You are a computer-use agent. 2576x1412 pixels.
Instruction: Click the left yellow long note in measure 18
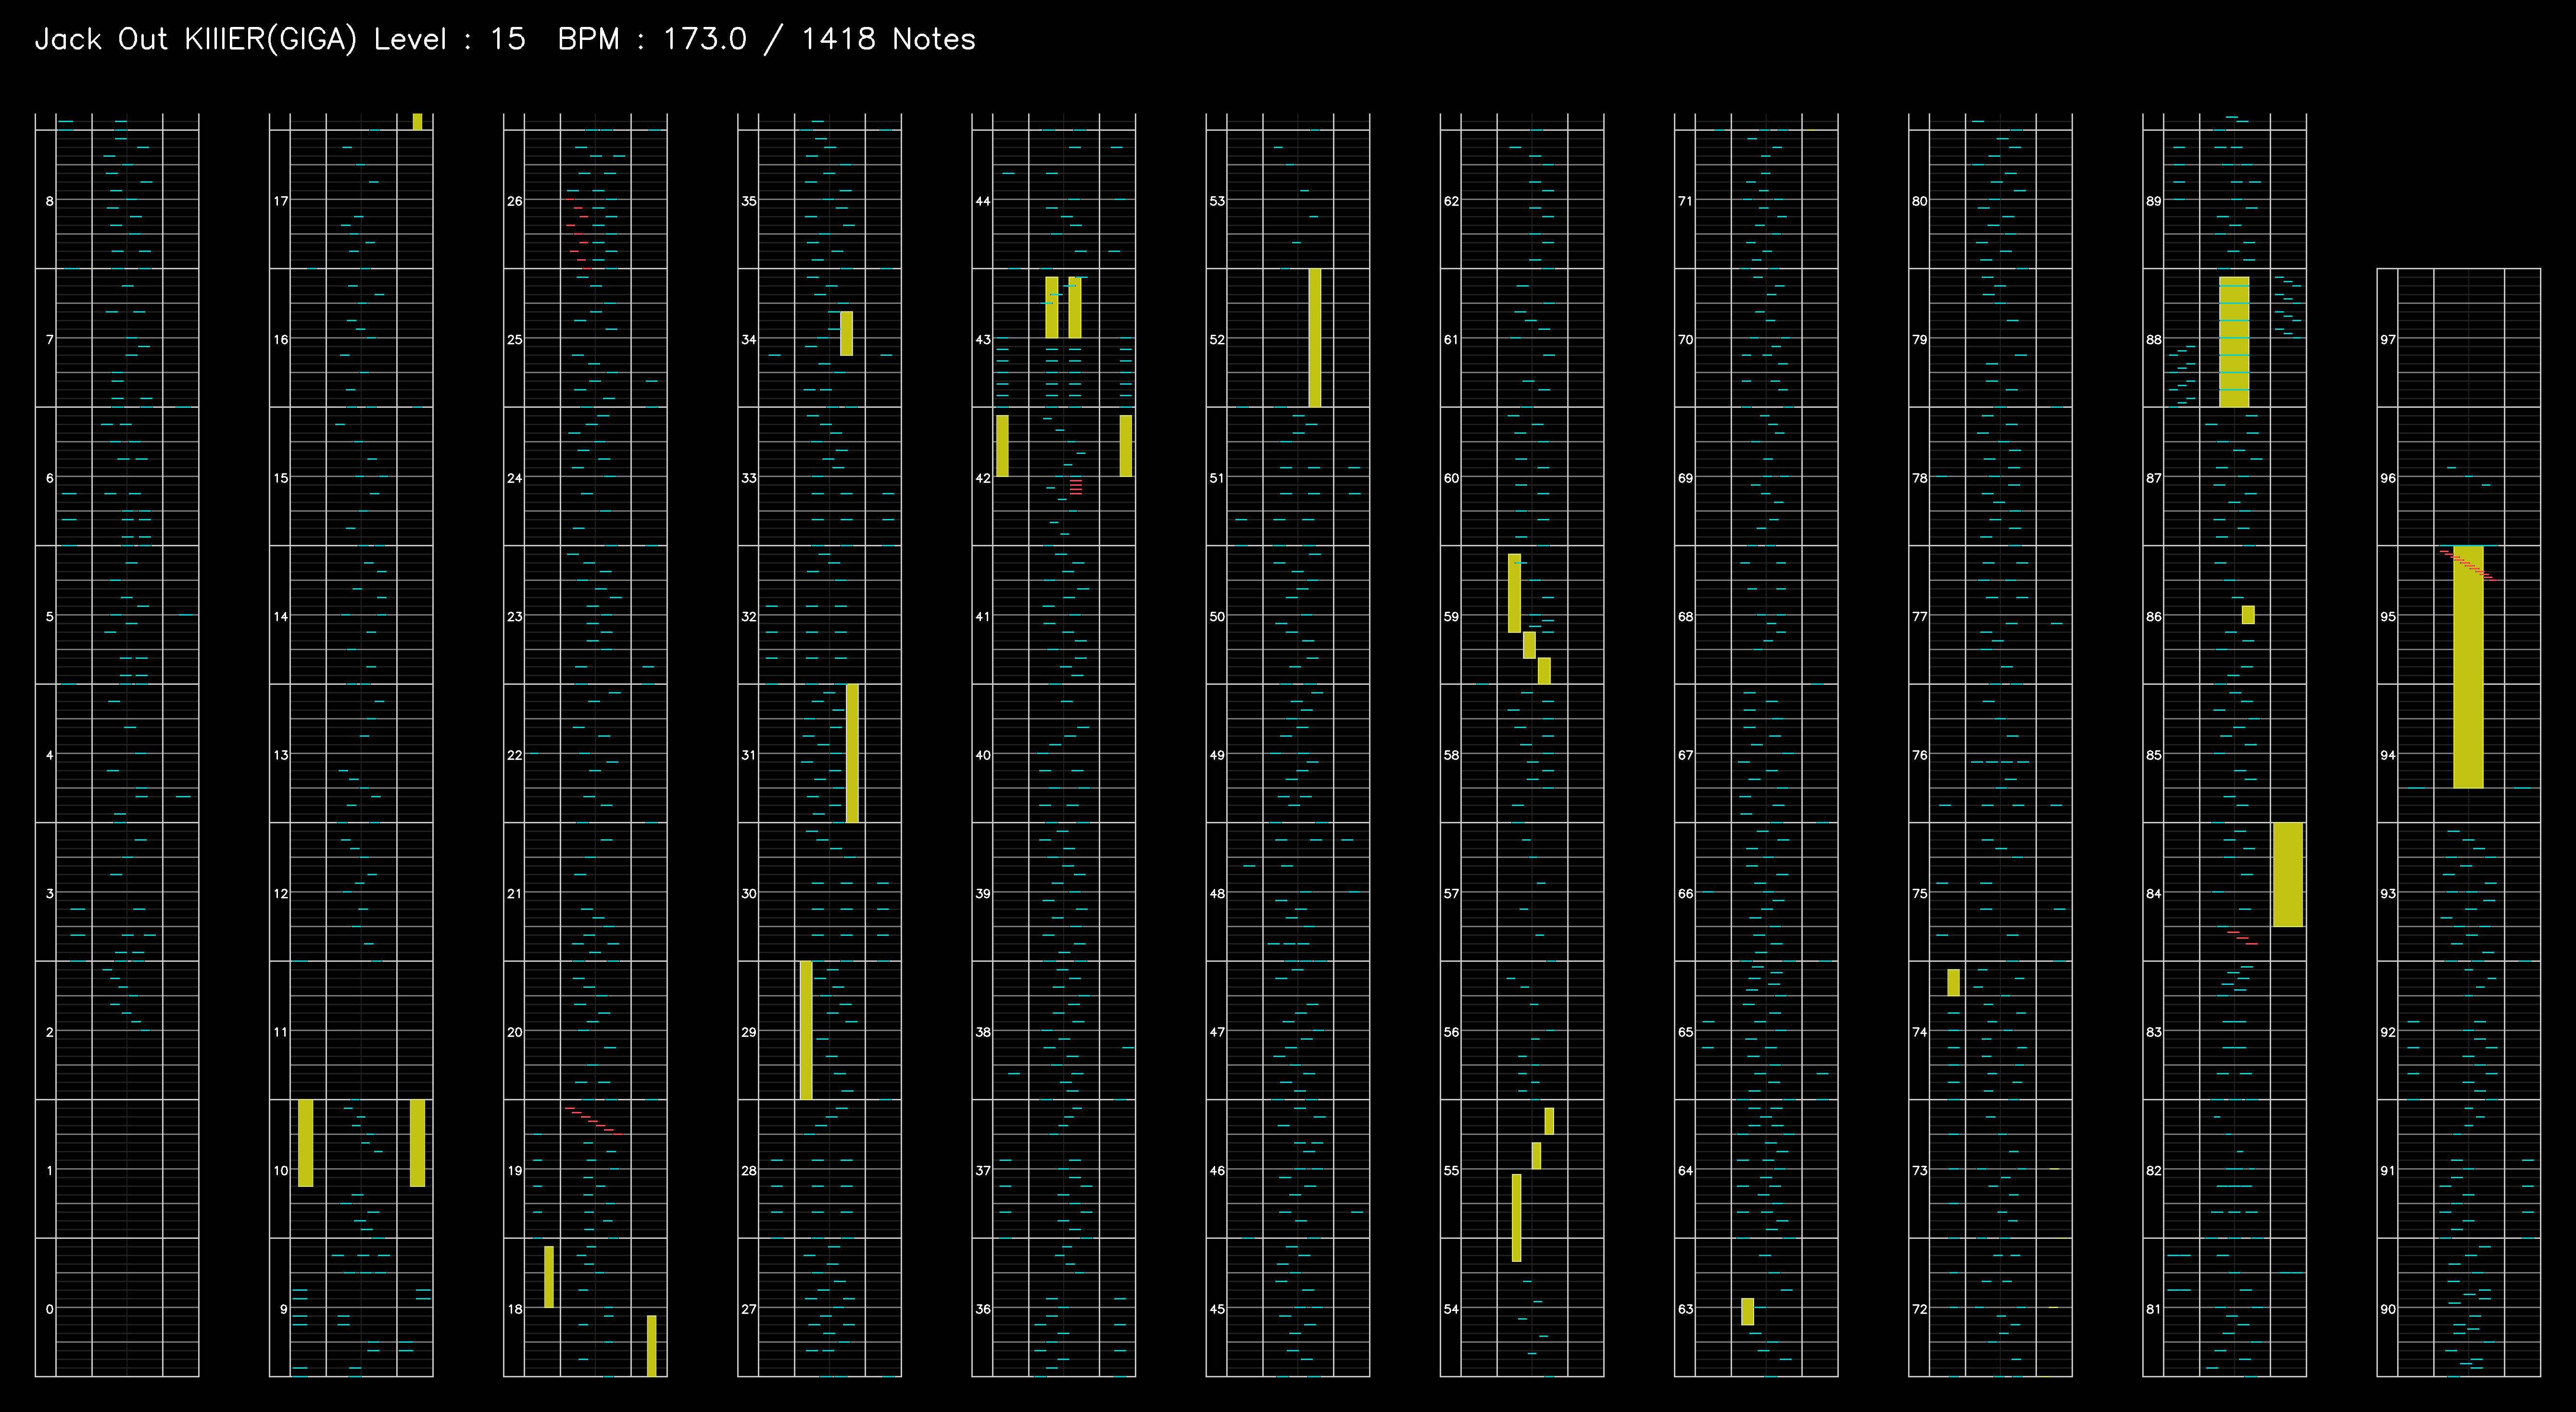(x=549, y=1277)
